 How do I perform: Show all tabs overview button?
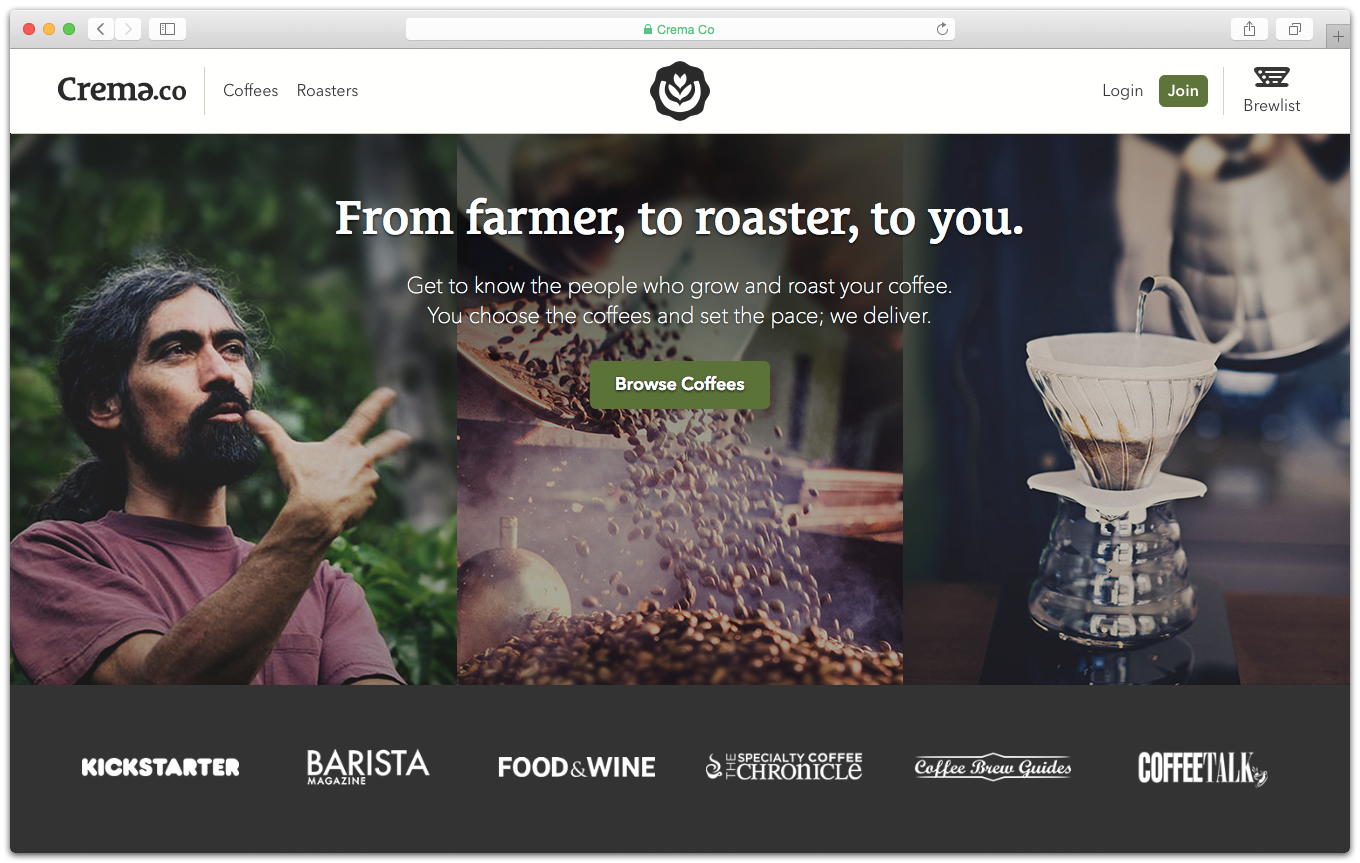(x=1294, y=29)
